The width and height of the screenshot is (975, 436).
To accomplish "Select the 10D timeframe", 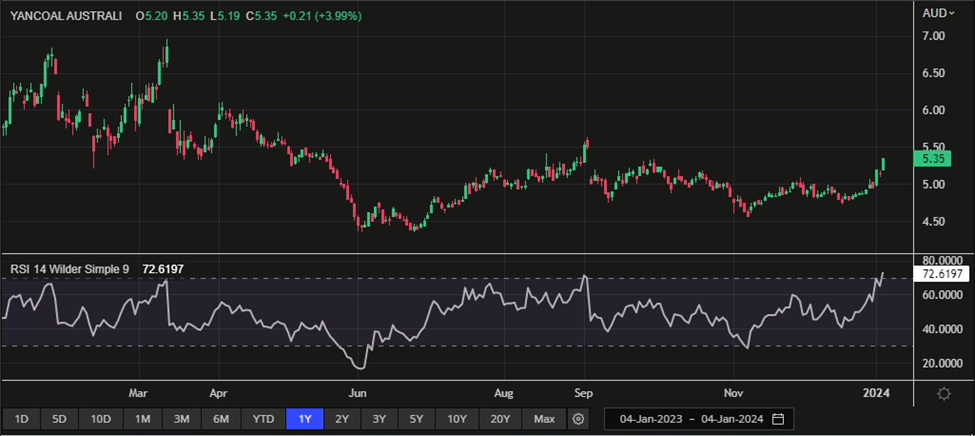I will tap(100, 419).
